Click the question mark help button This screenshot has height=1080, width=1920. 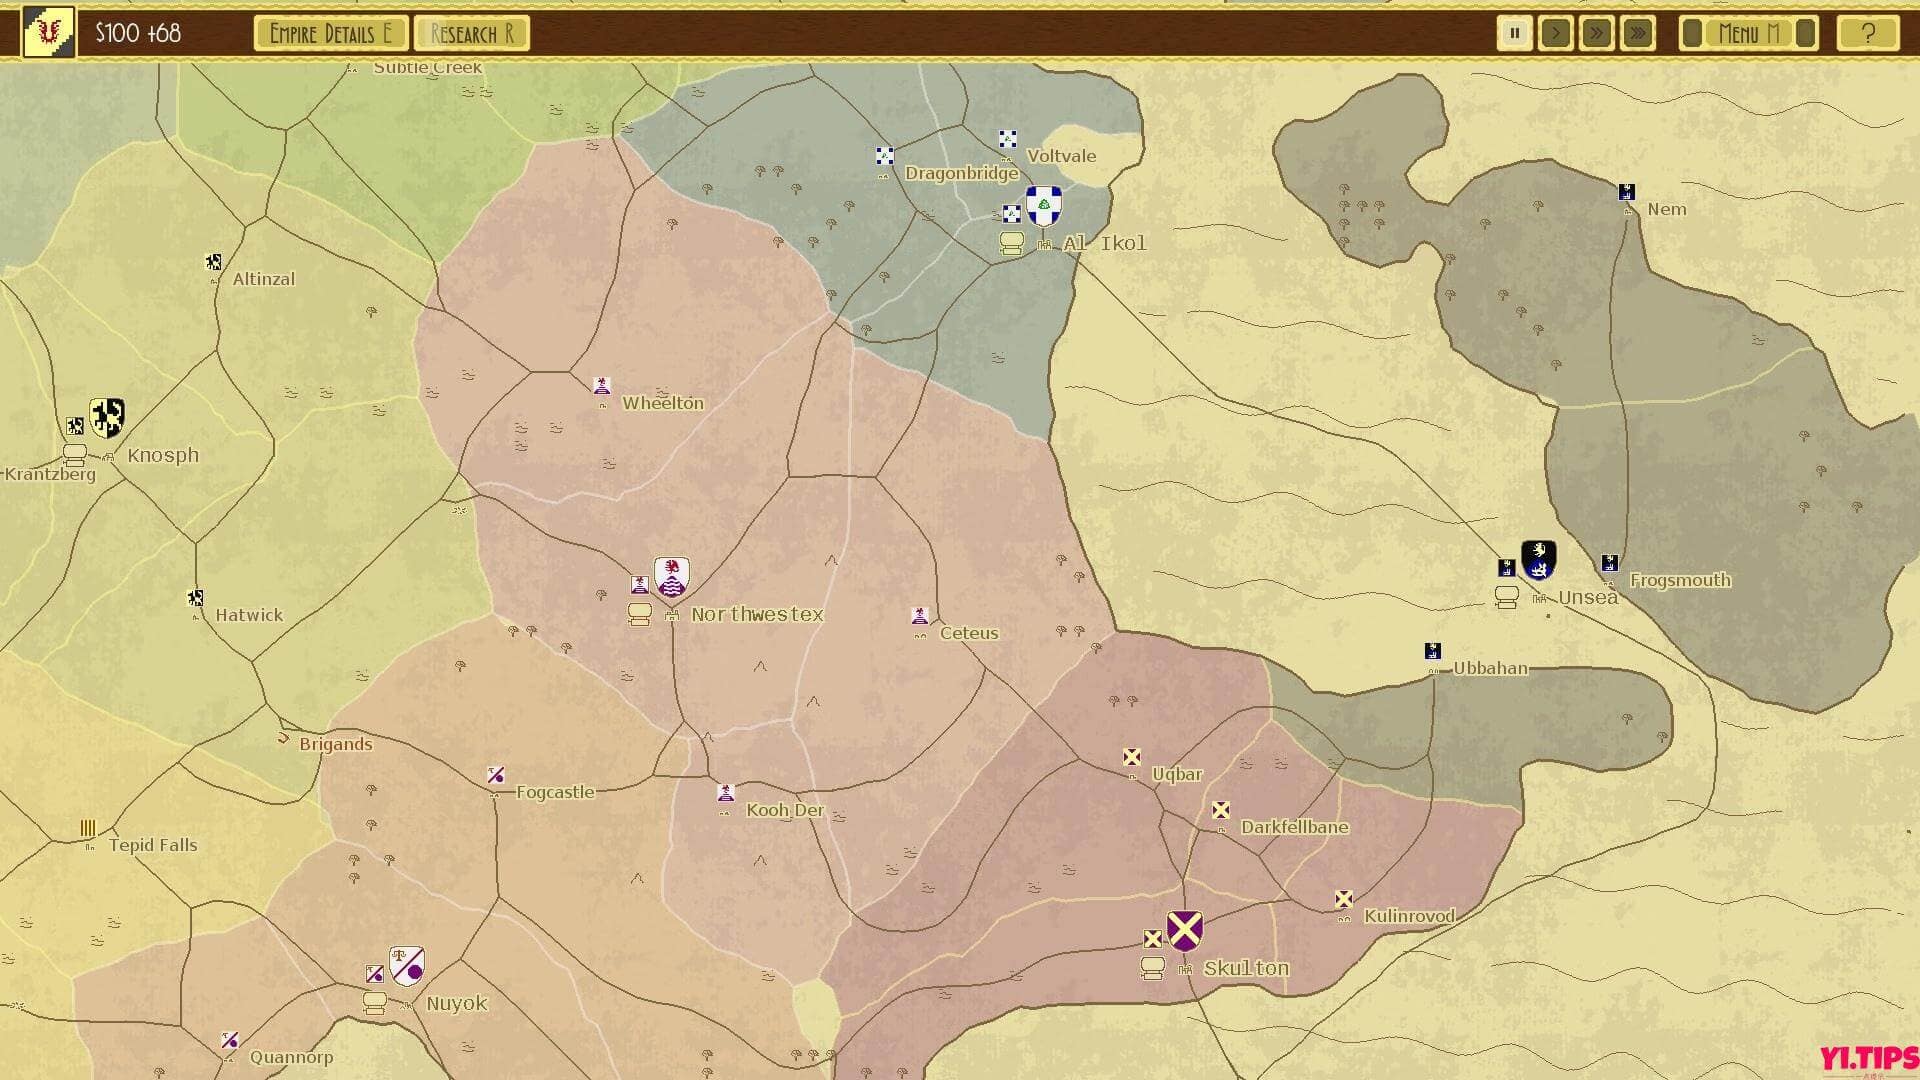coord(1867,33)
